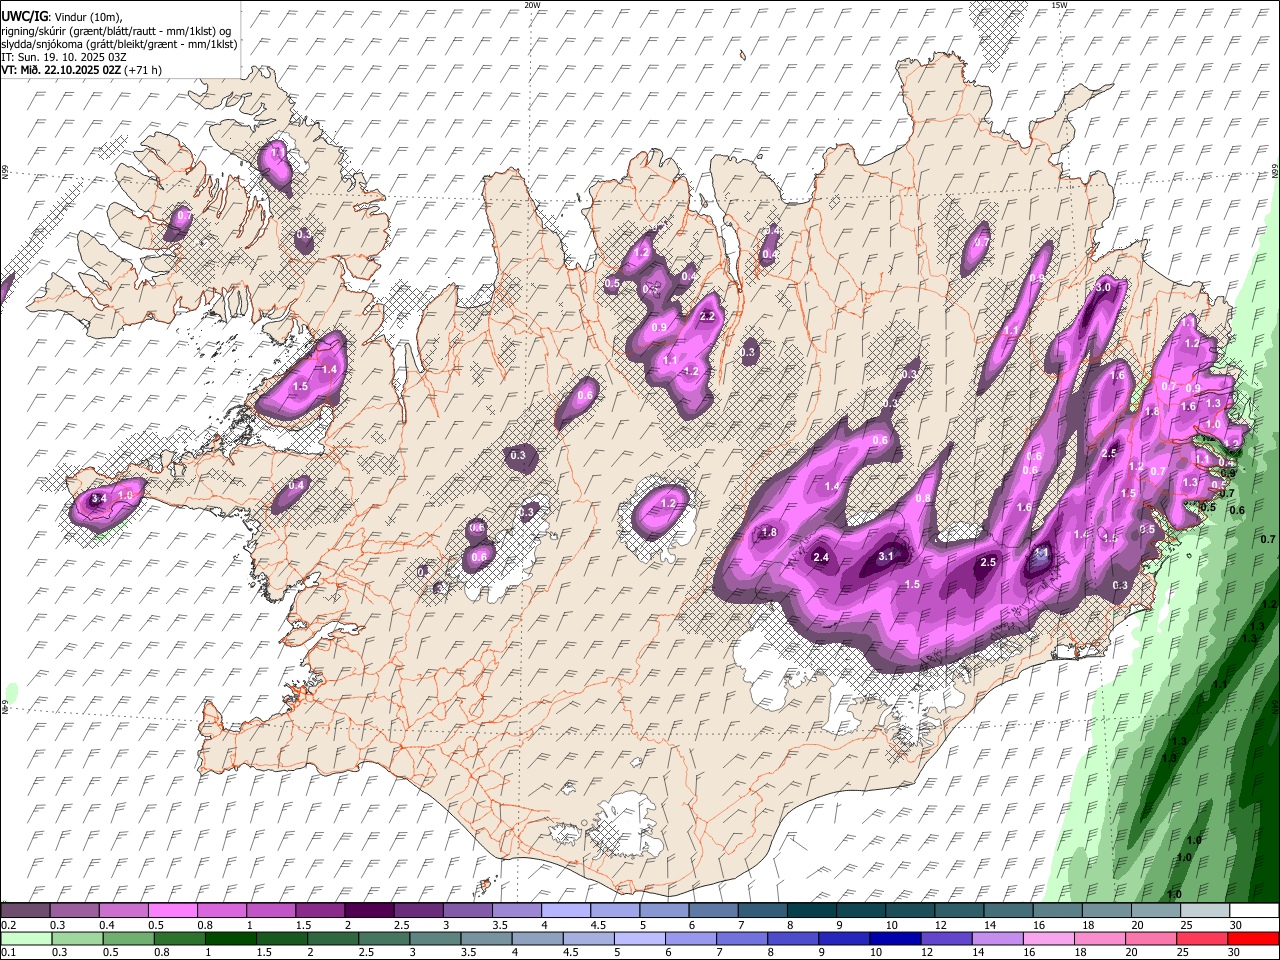Viewport: 1280px width, 960px height.
Task: Select the bright red 30 rain legend swatch
Action: pyautogui.click(x=1253, y=938)
